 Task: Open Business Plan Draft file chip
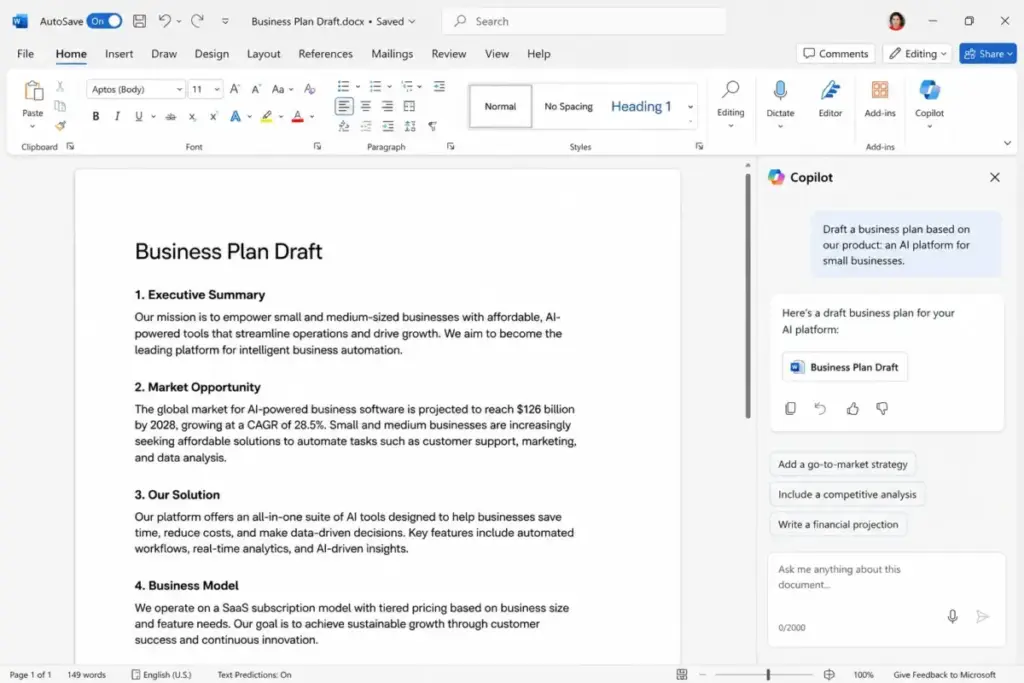tap(844, 367)
